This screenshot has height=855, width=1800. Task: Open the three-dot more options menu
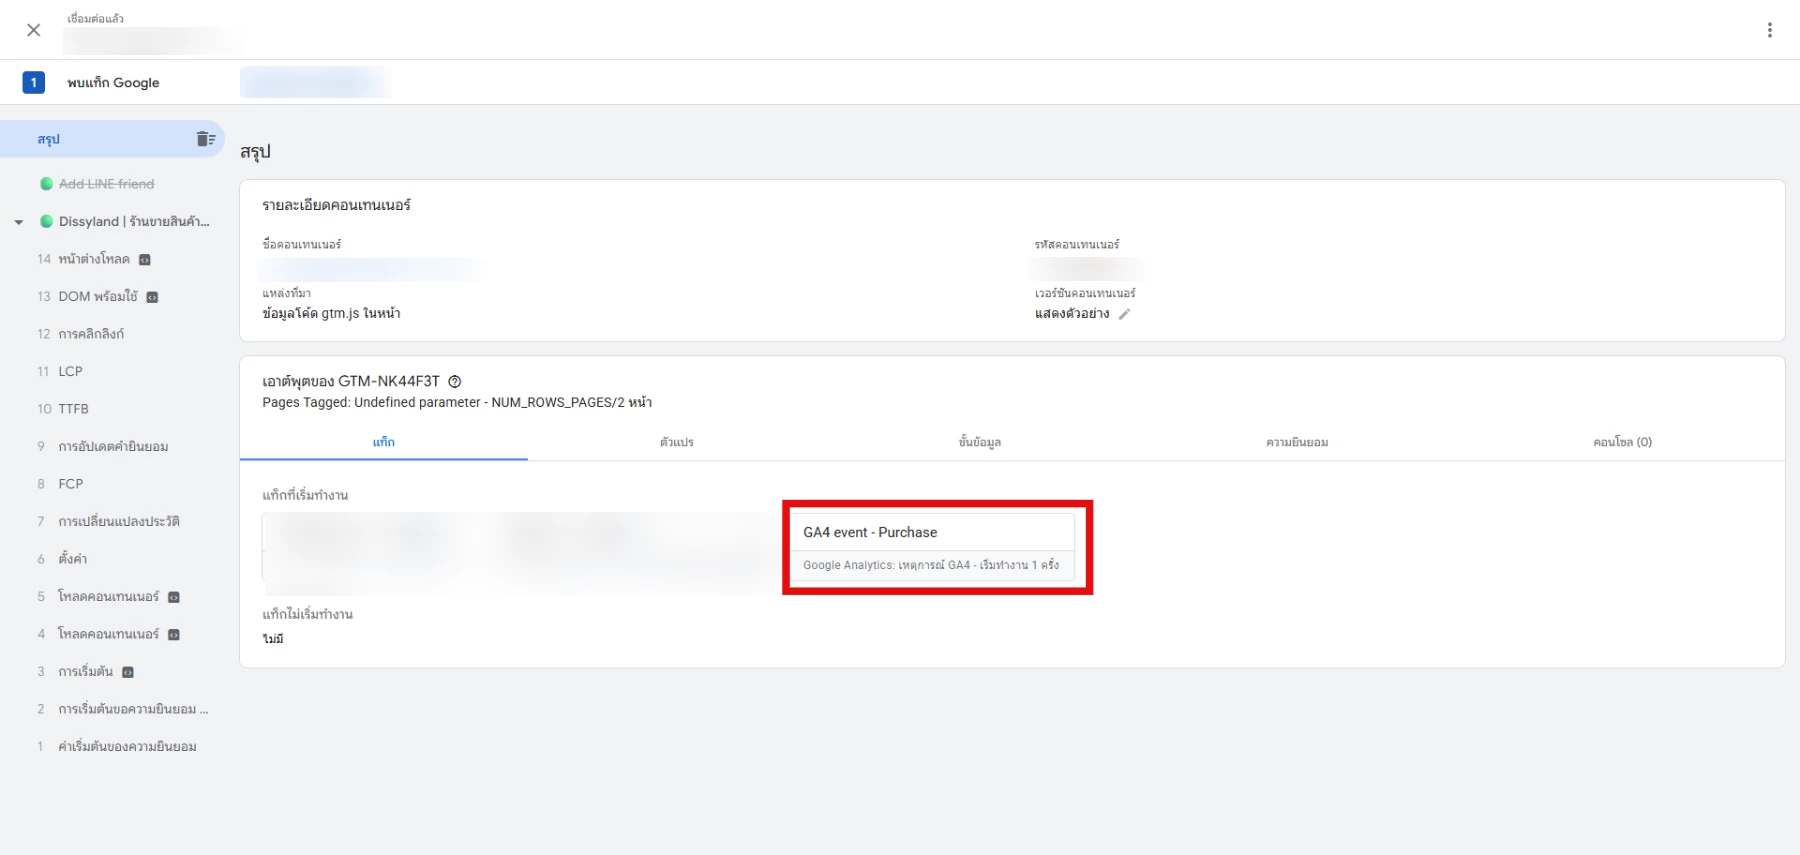click(1769, 30)
